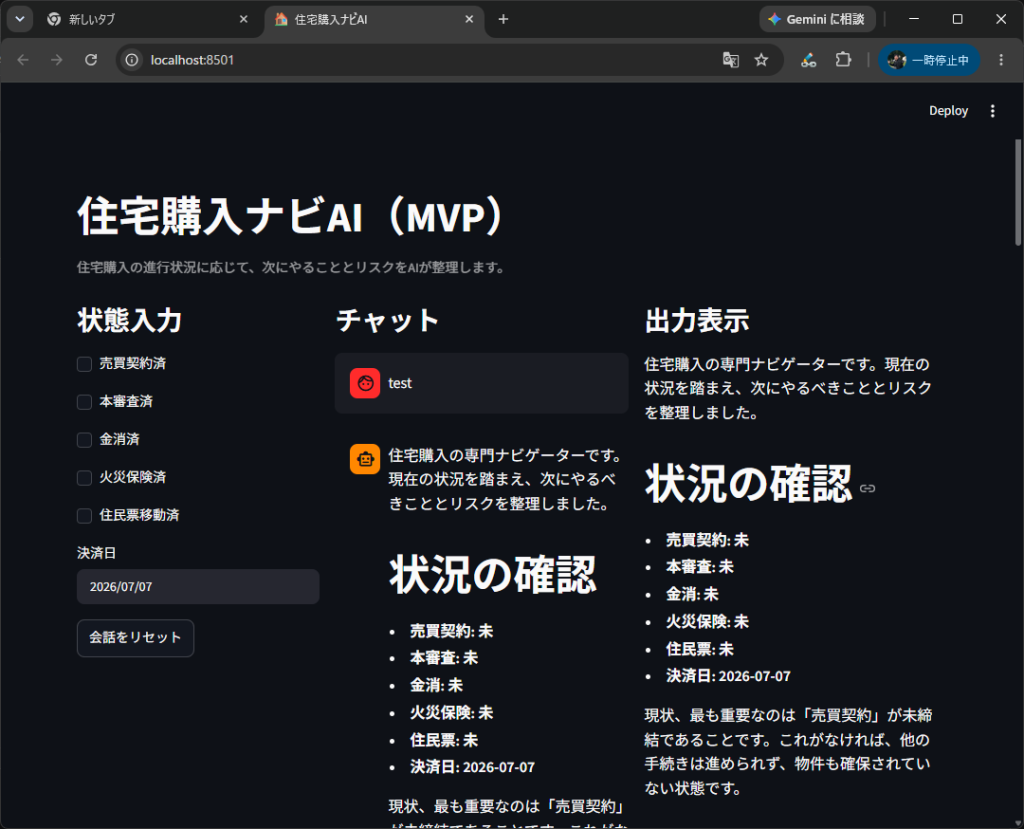This screenshot has height=829, width=1024.
Task: Reload the localhost page
Action: click(91, 60)
